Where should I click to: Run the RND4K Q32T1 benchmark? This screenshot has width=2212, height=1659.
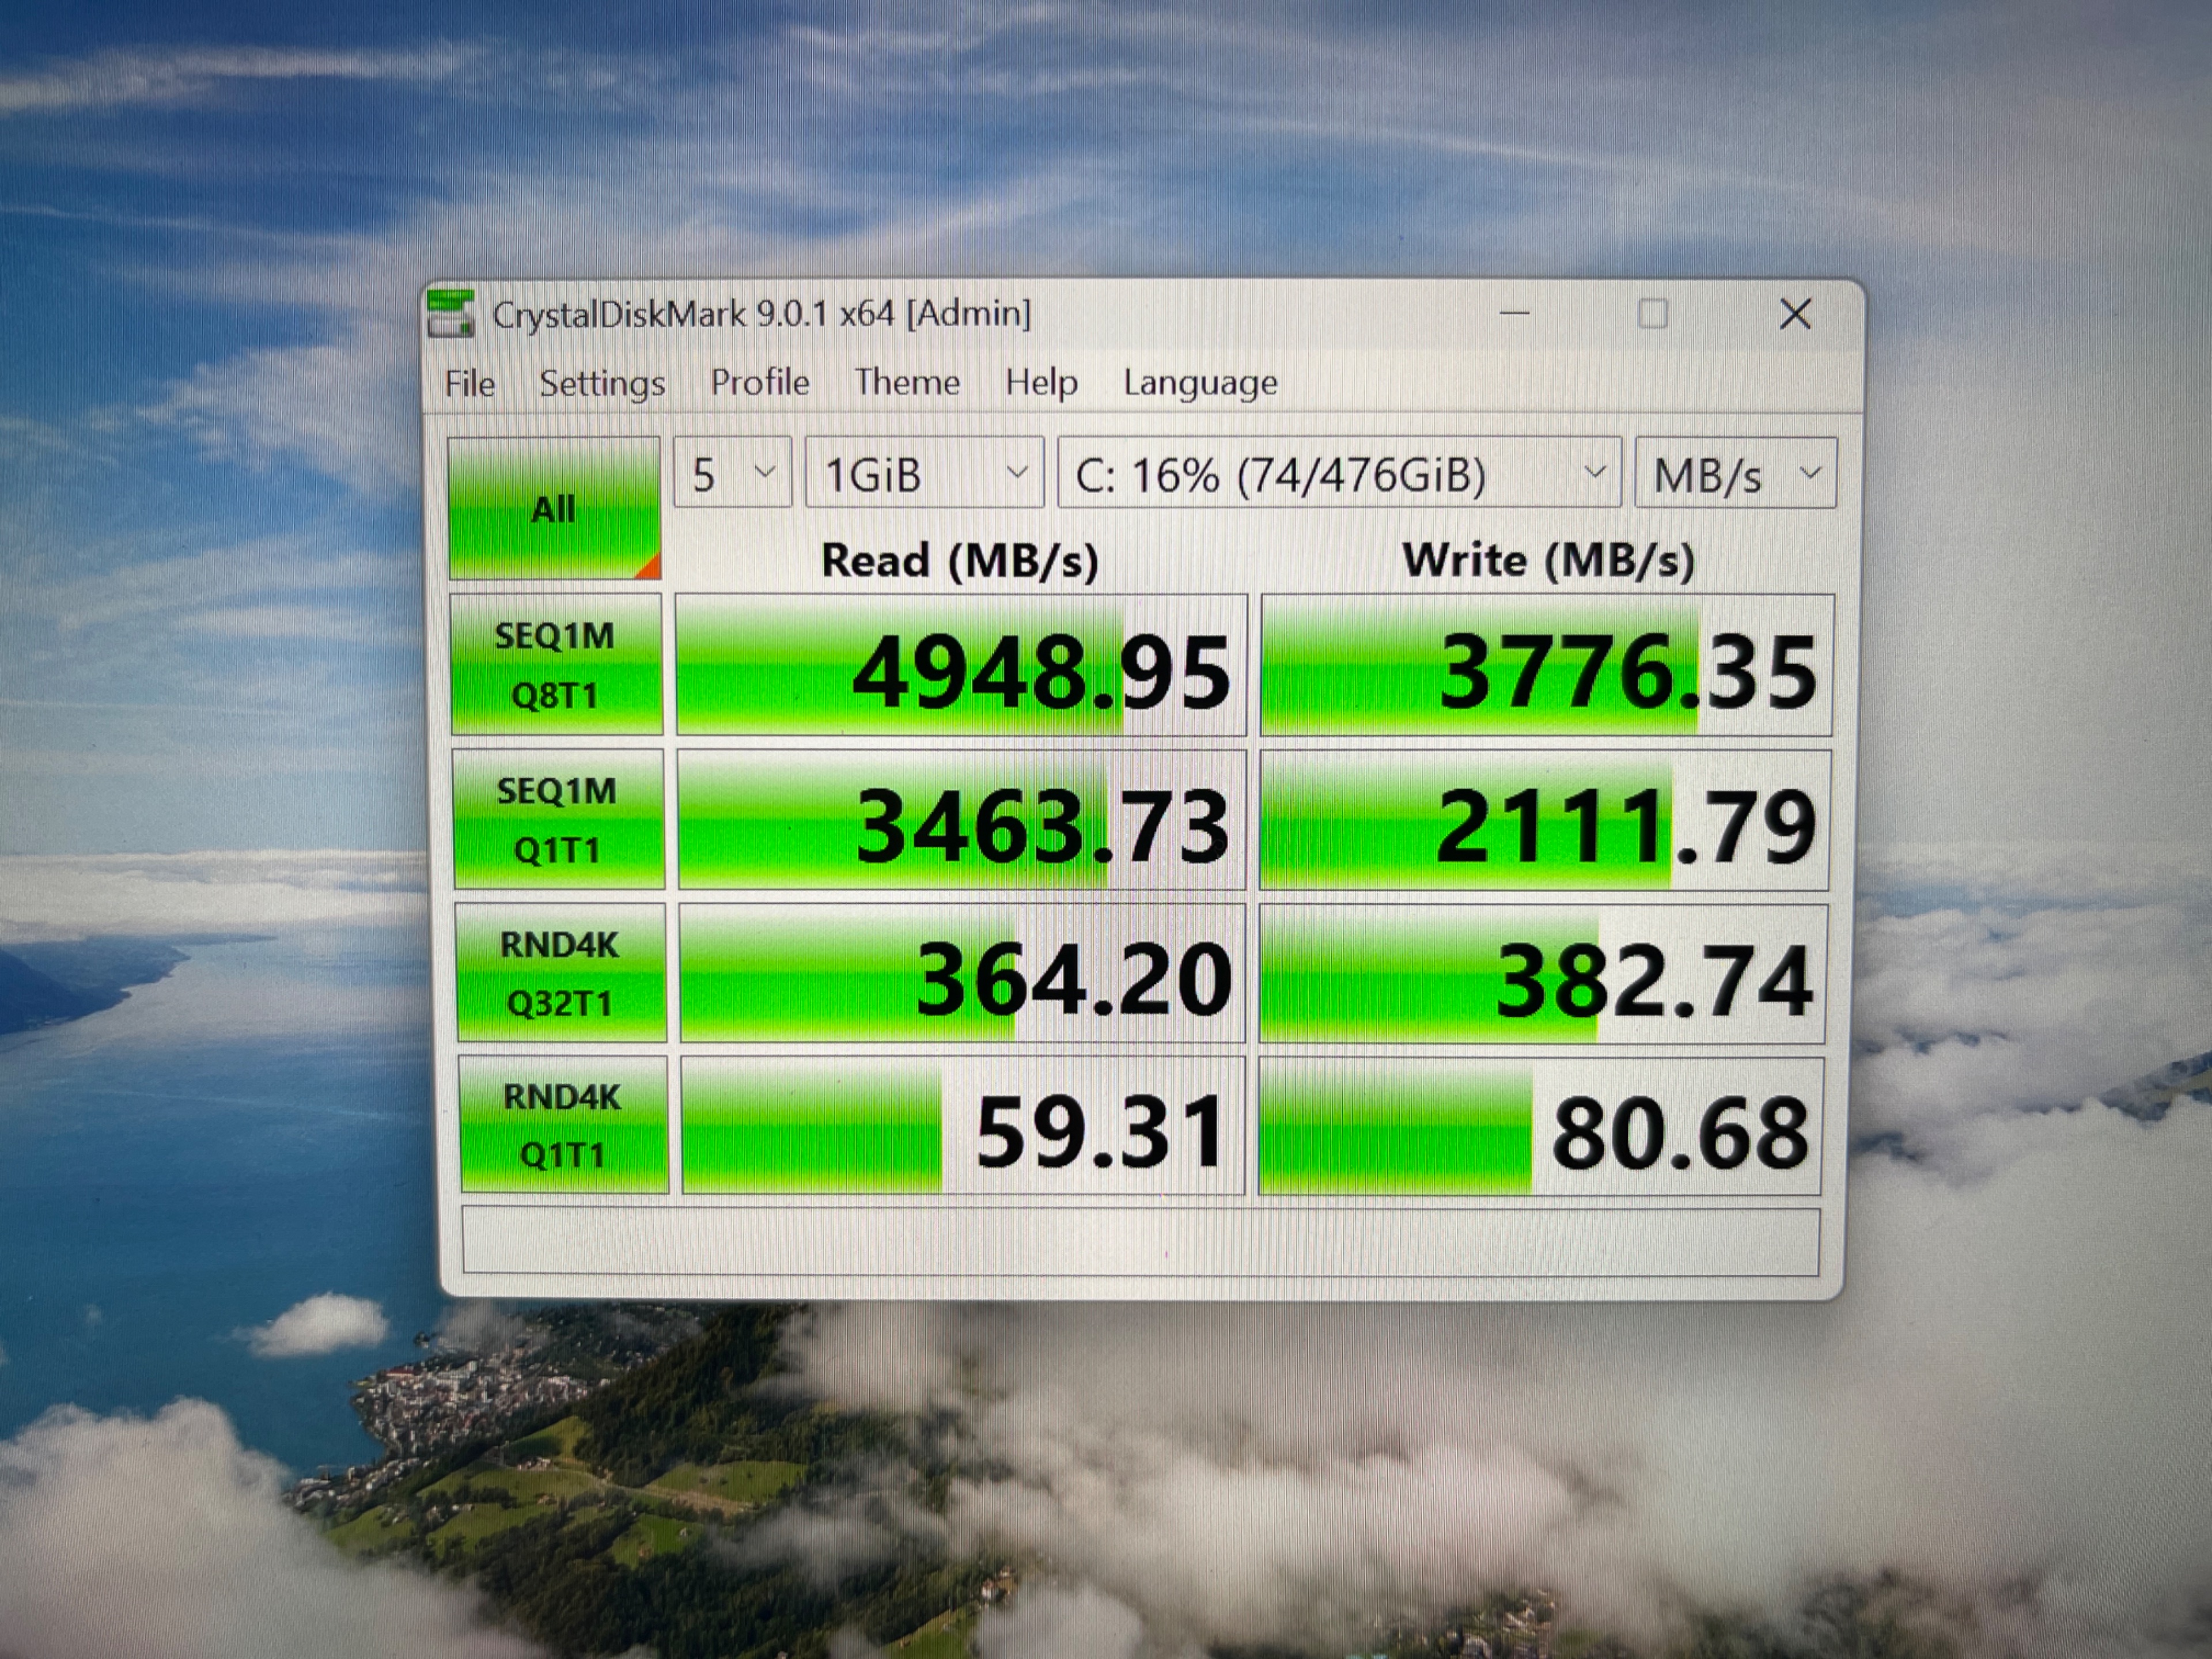point(560,973)
